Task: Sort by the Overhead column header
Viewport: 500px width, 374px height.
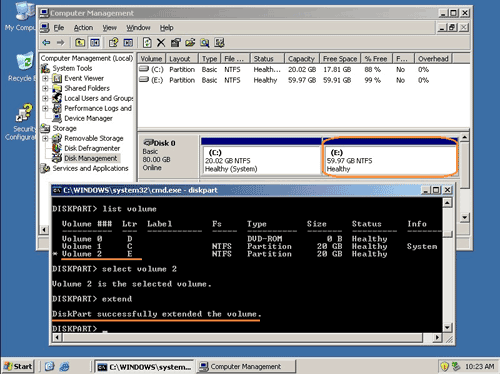Action: (433, 59)
